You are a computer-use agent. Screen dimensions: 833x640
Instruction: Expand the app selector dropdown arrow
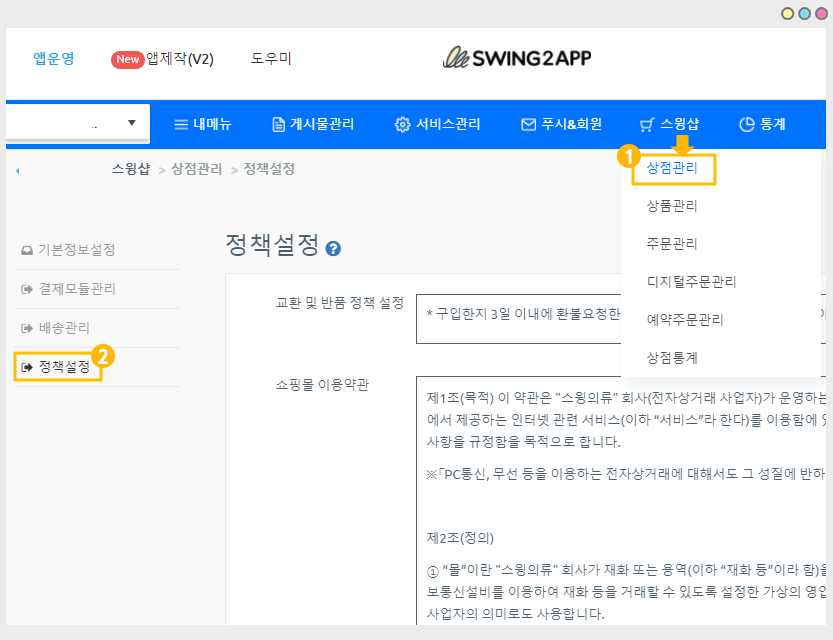click(132, 123)
